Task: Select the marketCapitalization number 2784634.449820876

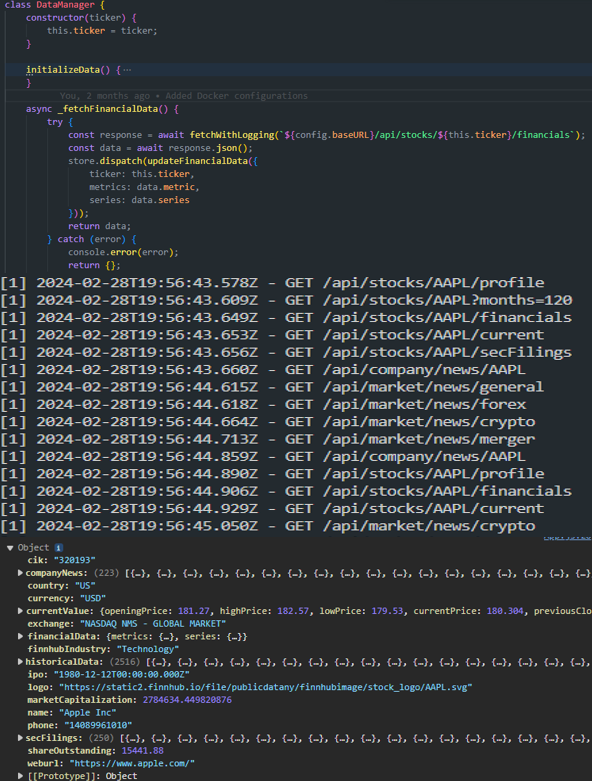Action: (187, 700)
